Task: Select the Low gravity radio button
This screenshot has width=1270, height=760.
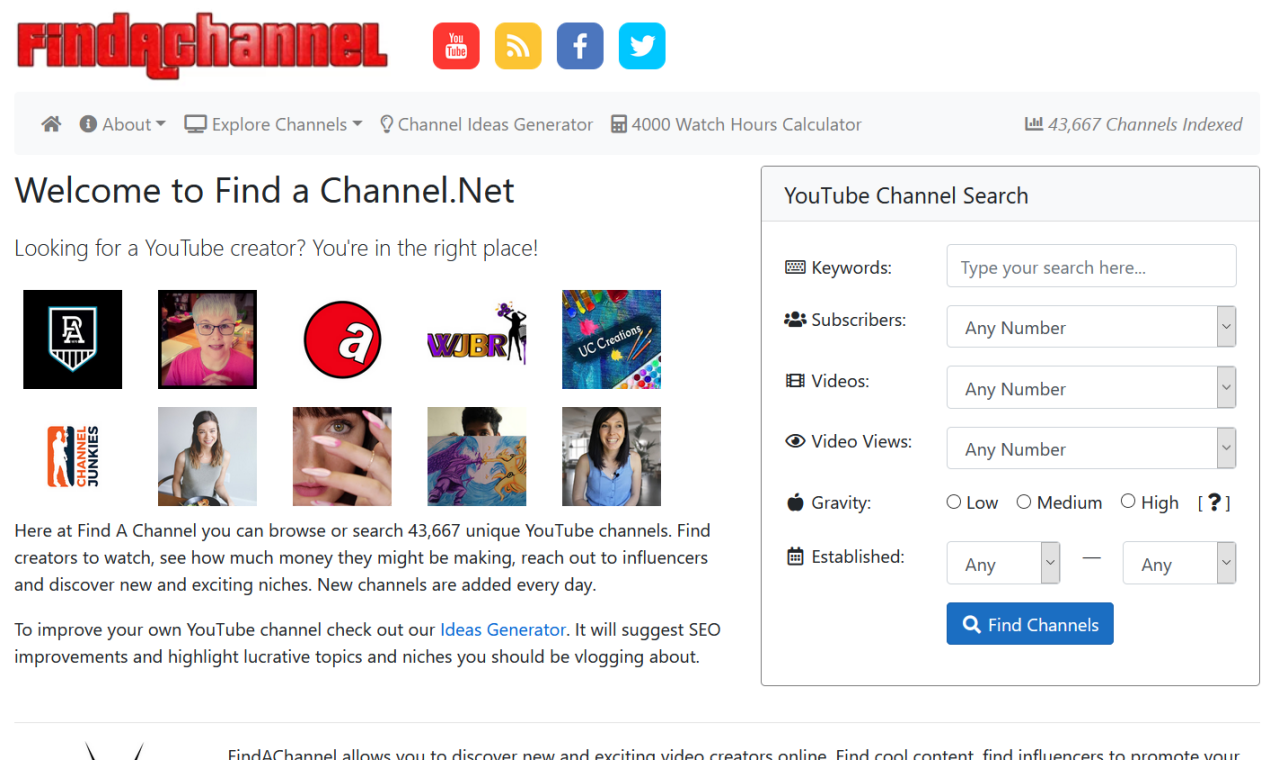Action: [953, 501]
